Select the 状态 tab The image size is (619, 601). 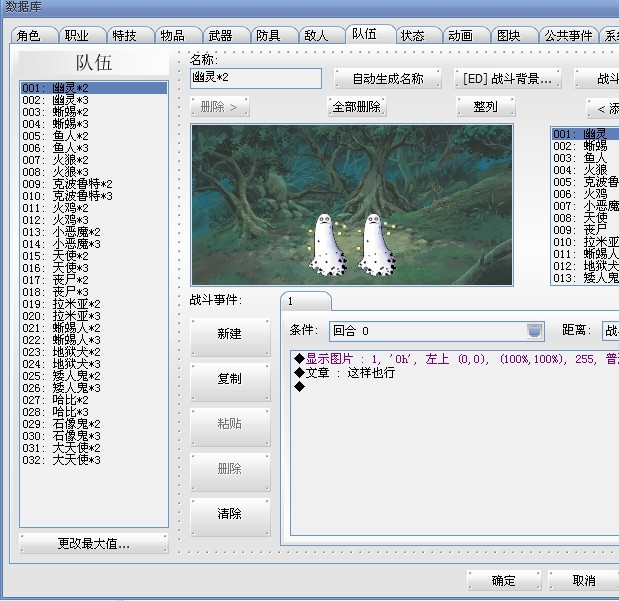[418, 36]
